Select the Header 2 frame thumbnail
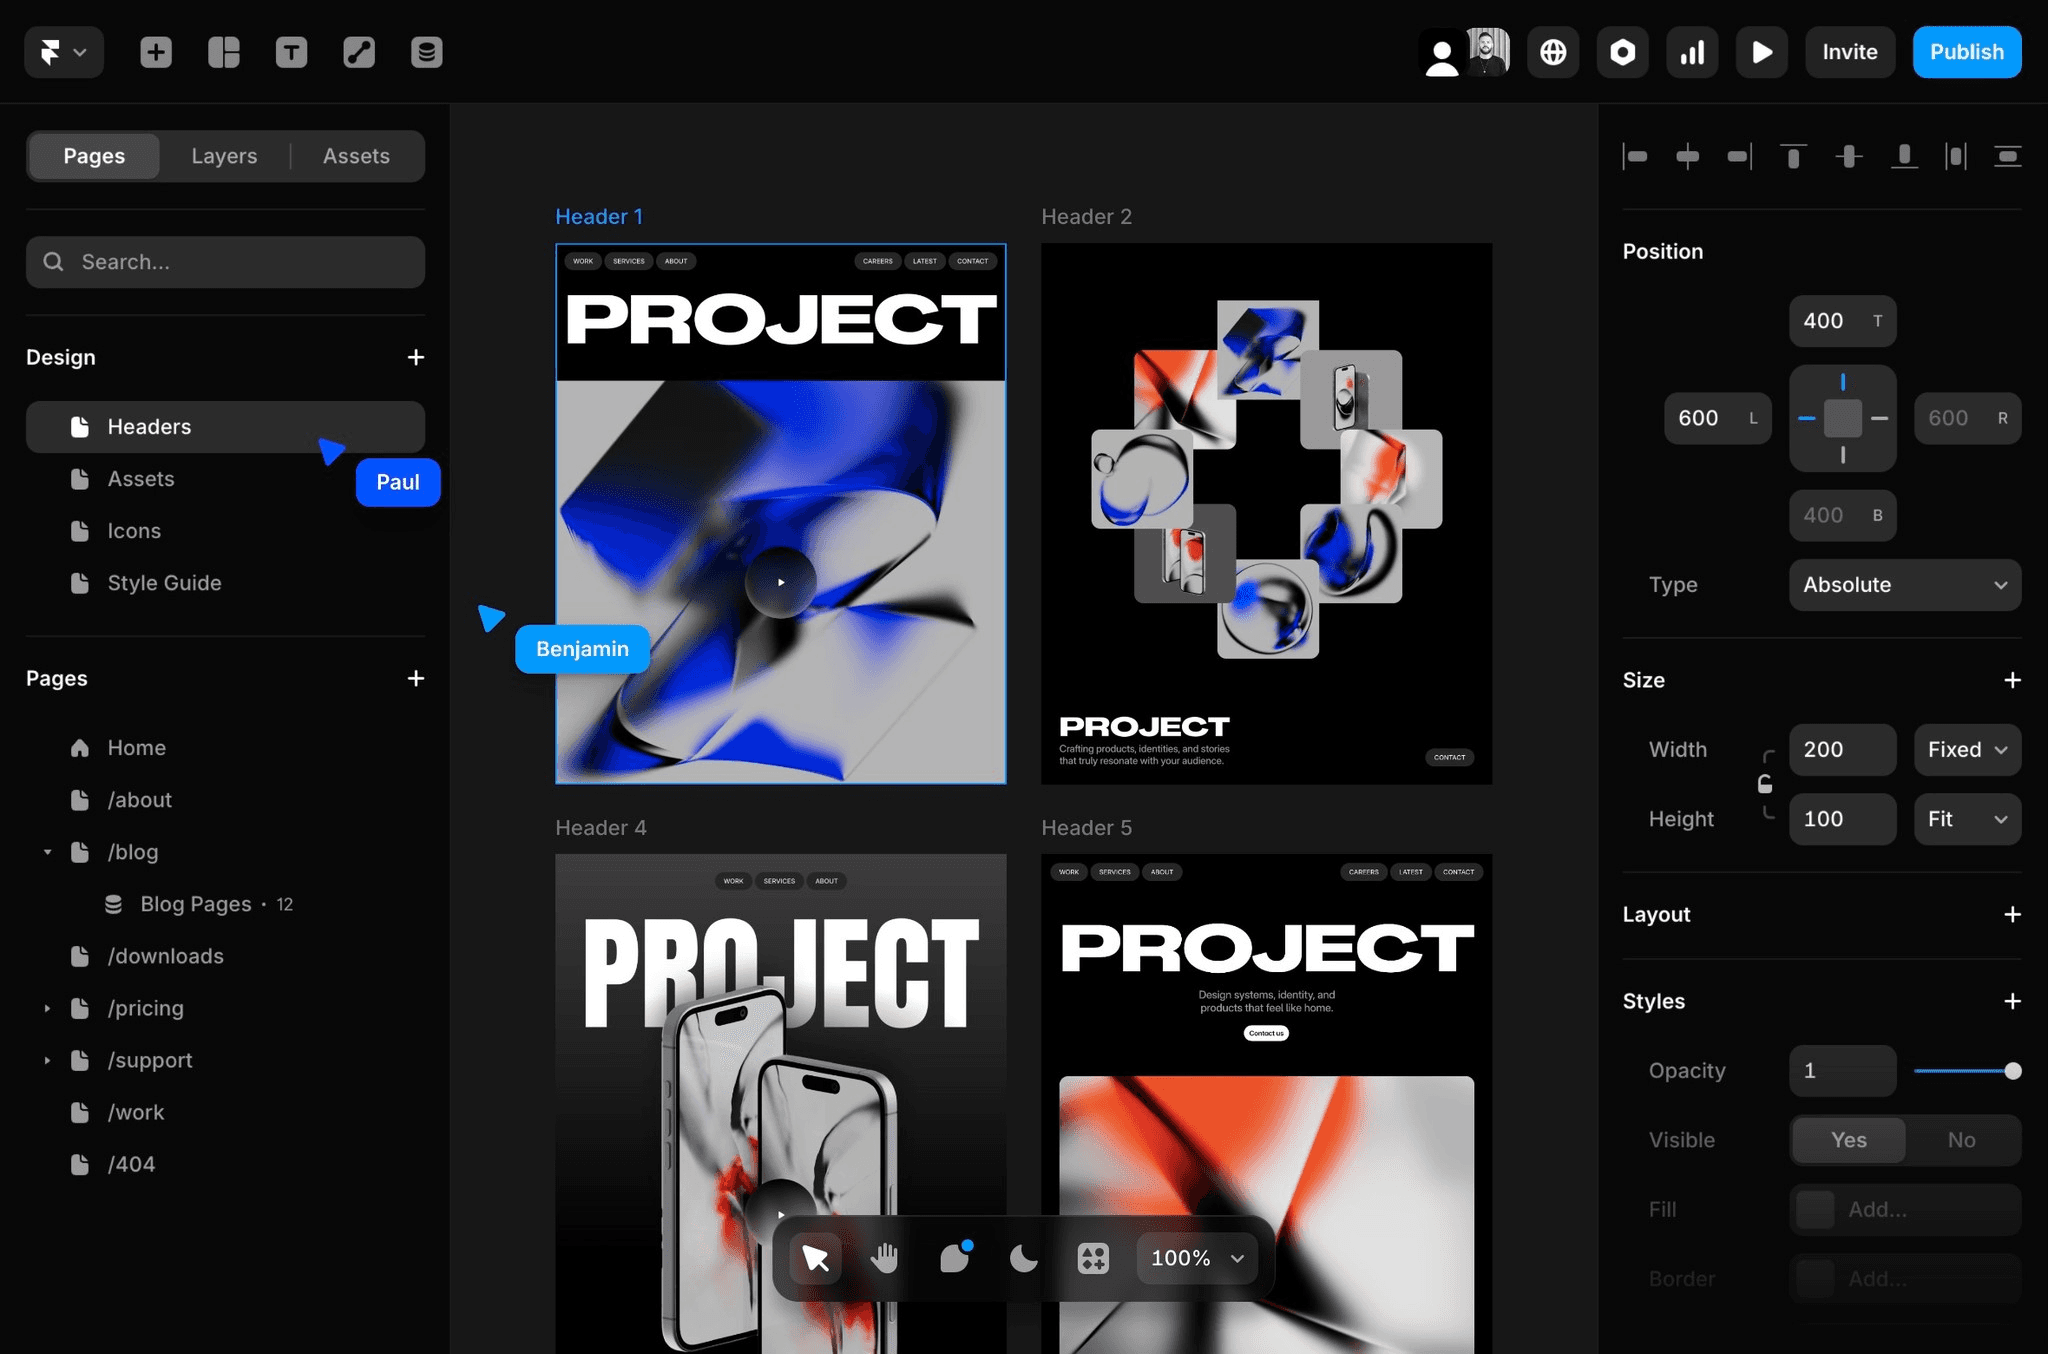 pos(1266,513)
